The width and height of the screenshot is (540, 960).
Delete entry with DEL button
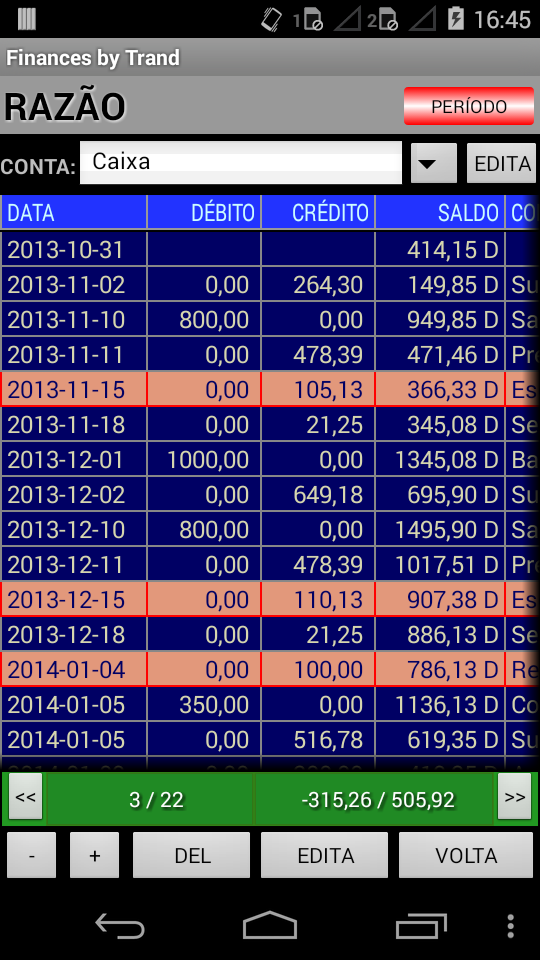point(192,855)
